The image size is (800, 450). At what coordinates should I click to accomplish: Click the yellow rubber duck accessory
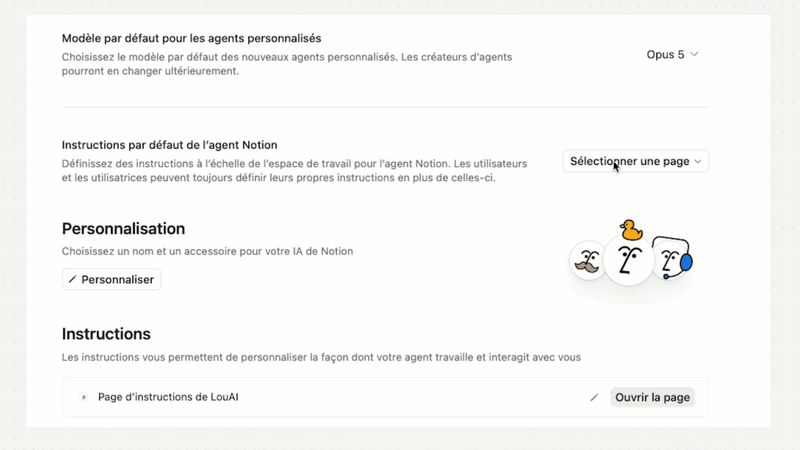click(x=631, y=230)
